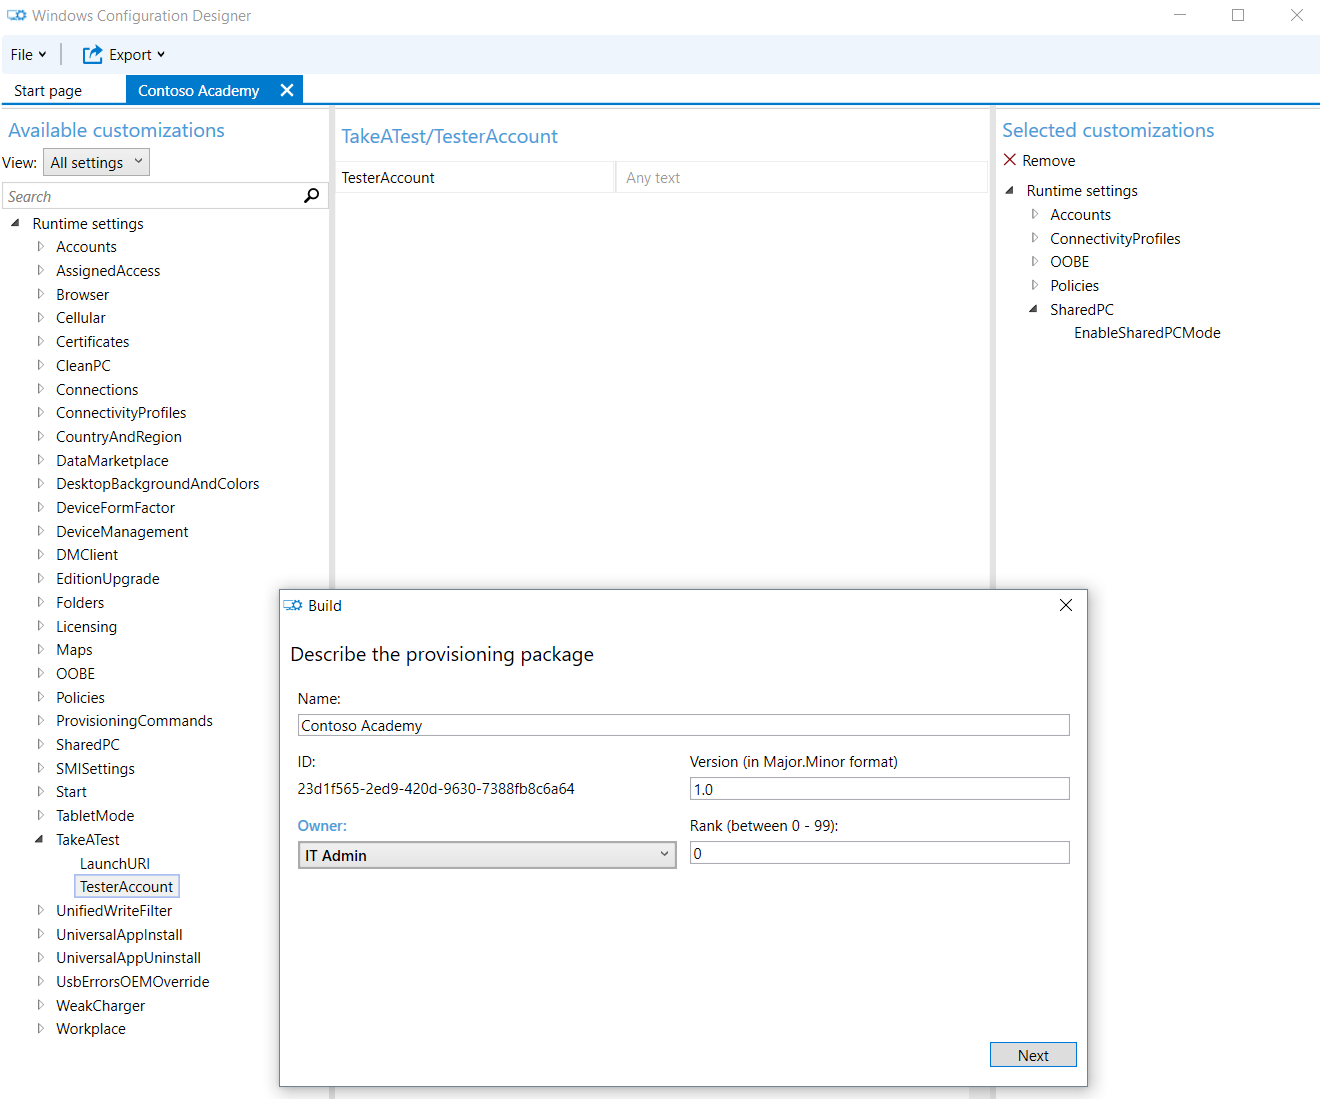Click the Build dialog title icon
Image resolution: width=1320 pixels, height=1099 pixels.
coord(293,605)
